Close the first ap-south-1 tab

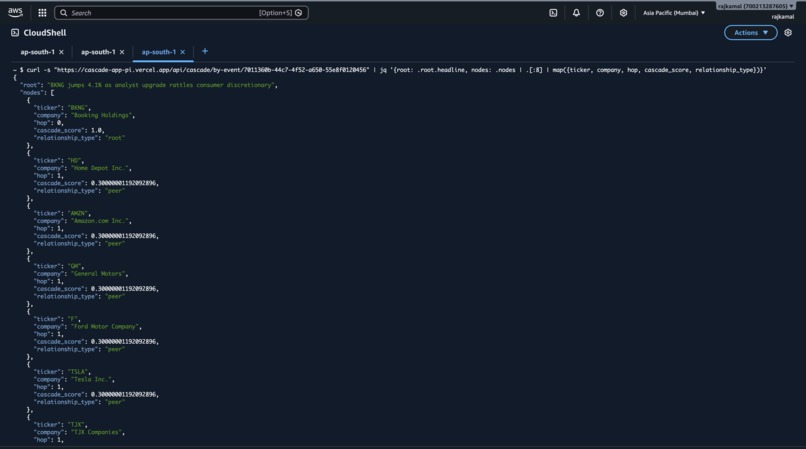click(x=61, y=52)
